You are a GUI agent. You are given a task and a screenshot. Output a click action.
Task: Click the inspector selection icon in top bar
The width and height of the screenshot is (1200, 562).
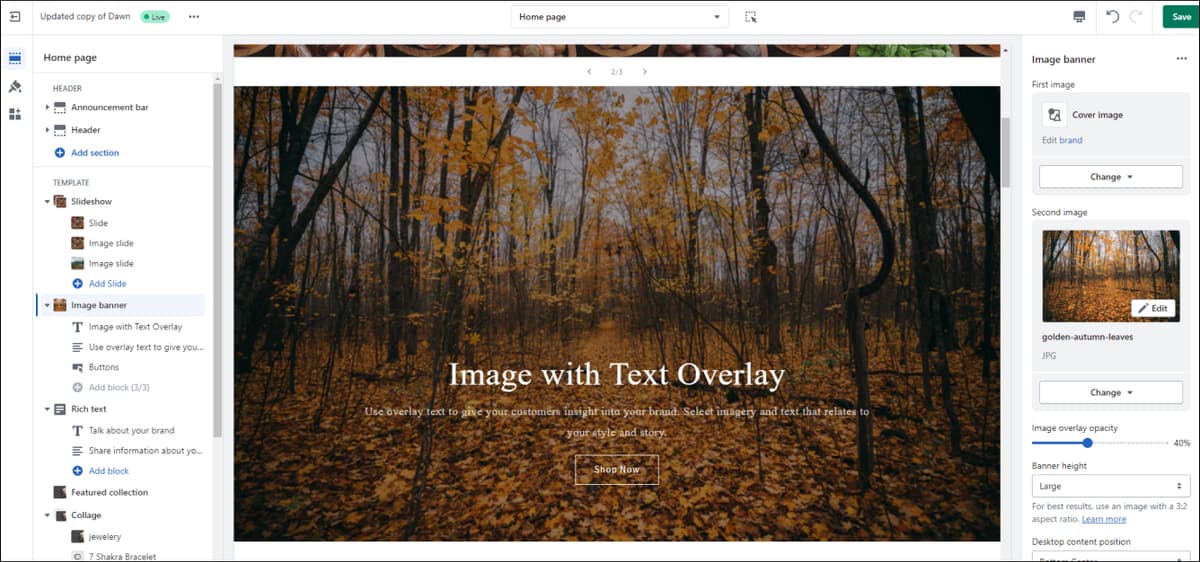coord(751,17)
